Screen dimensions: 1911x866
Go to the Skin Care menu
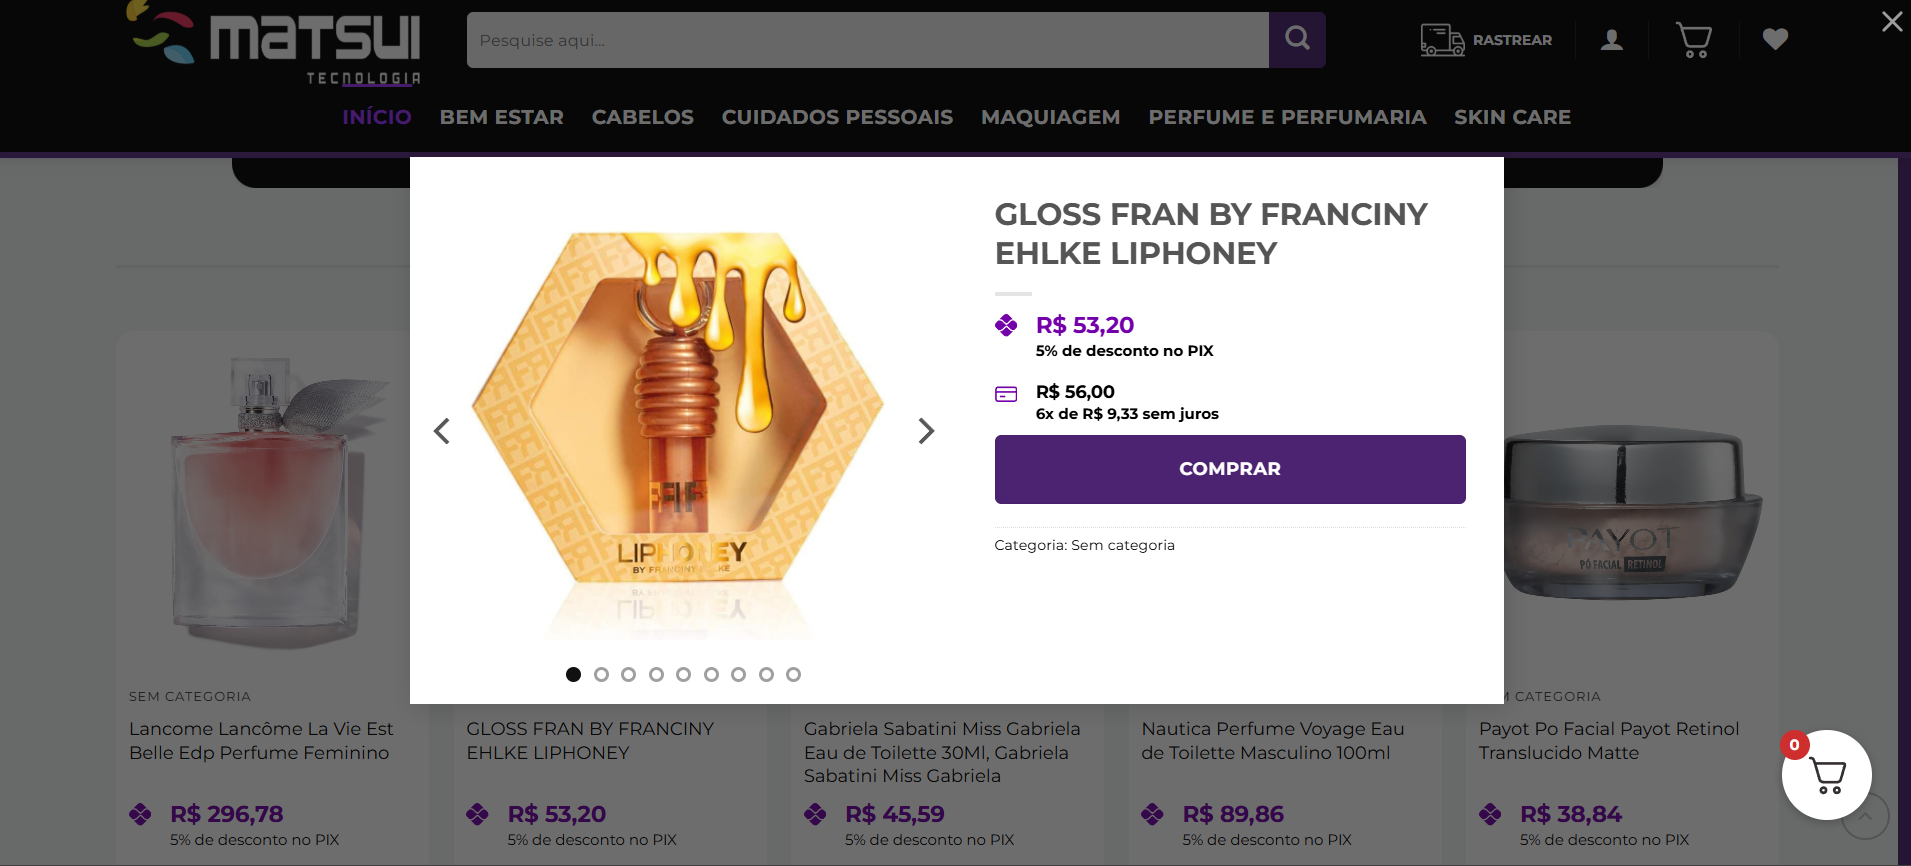tap(1512, 117)
